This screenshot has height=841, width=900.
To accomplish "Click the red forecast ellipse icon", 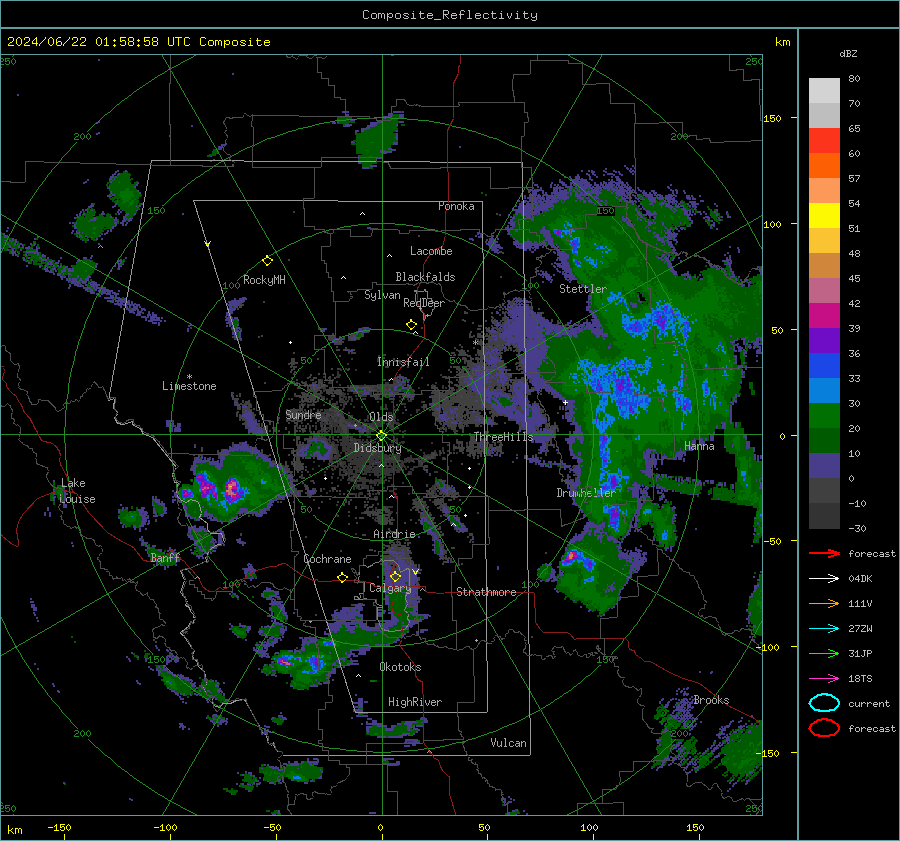I will (824, 728).
